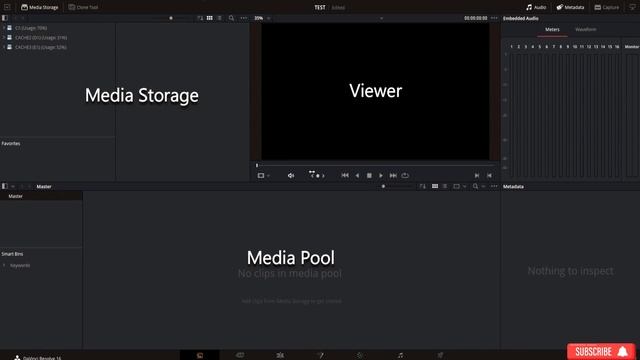Toggle the Media Storage panel button

[x=40, y=7]
